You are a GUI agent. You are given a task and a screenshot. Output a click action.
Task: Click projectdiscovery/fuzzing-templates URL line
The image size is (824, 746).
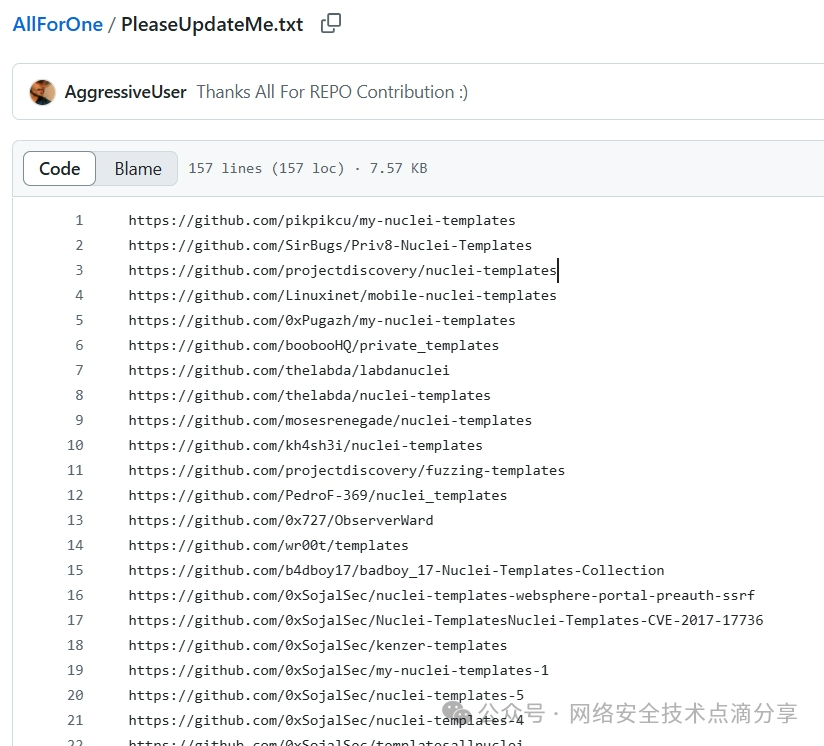pos(346,470)
